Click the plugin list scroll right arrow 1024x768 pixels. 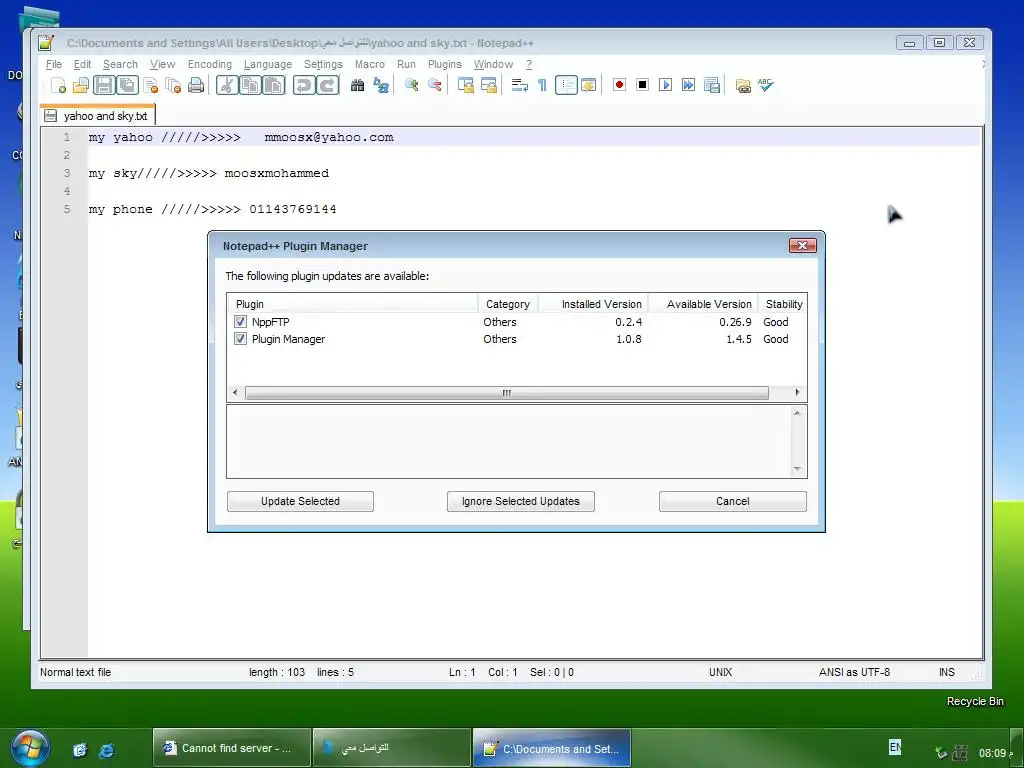tap(797, 392)
